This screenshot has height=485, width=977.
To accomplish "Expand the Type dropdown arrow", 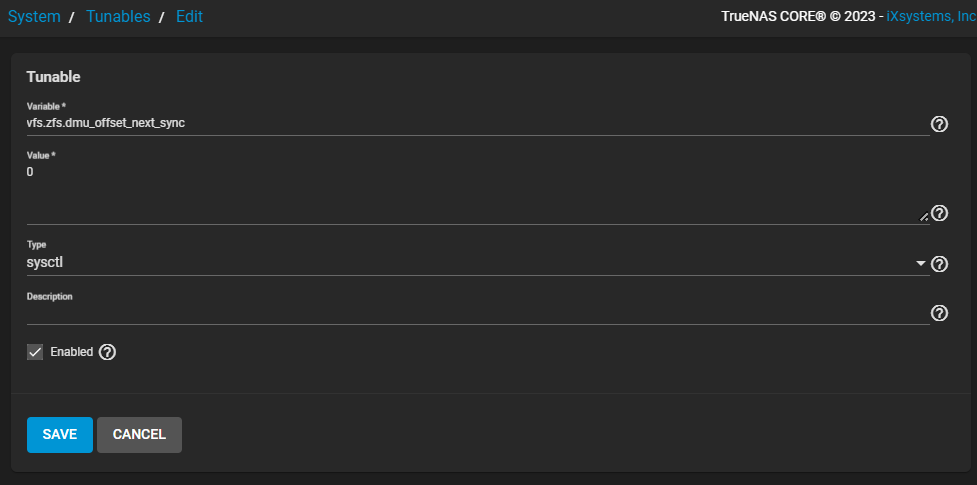I will coord(920,264).
